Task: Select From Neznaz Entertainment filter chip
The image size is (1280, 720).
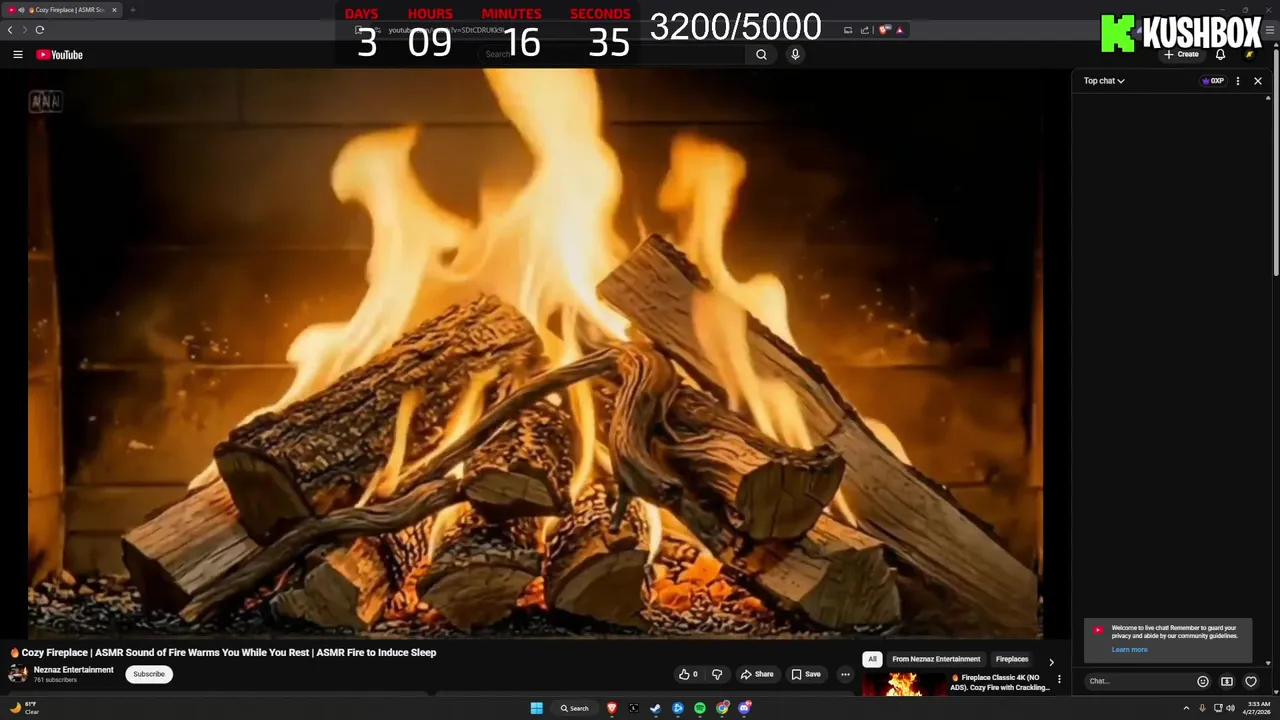Action: (936, 659)
